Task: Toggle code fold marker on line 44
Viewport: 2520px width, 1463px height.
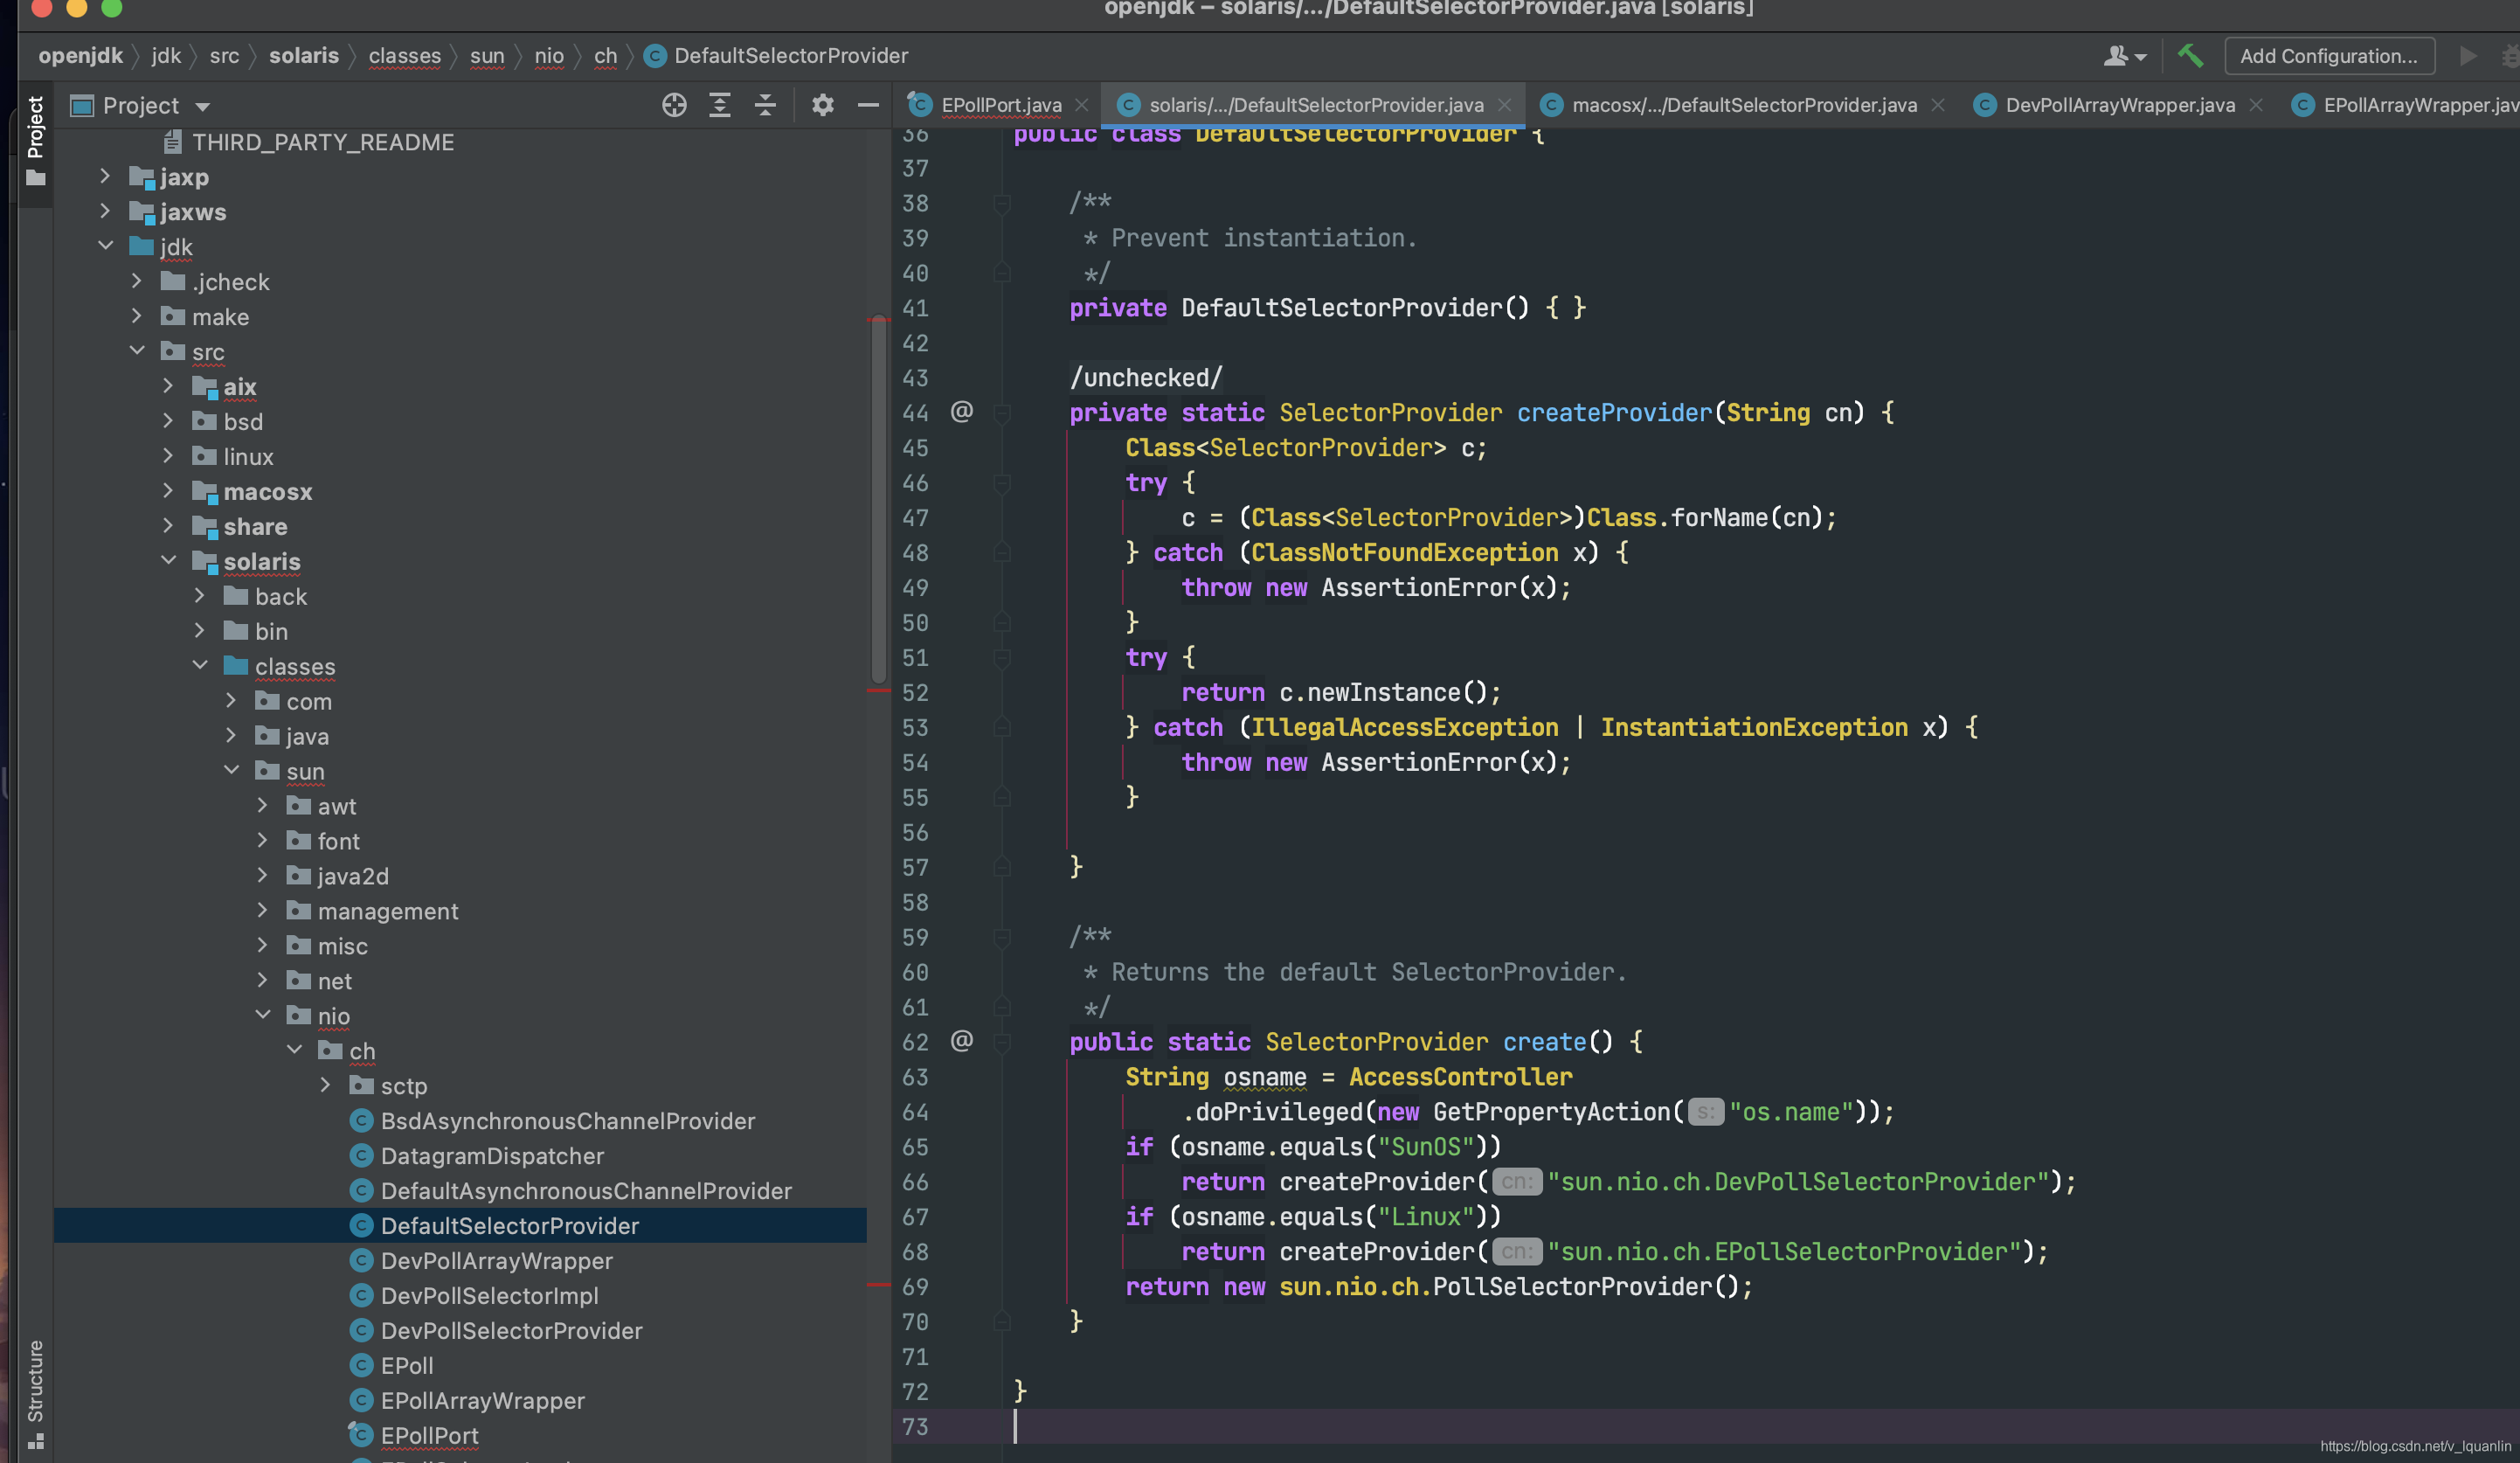Action: (1001, 412)
